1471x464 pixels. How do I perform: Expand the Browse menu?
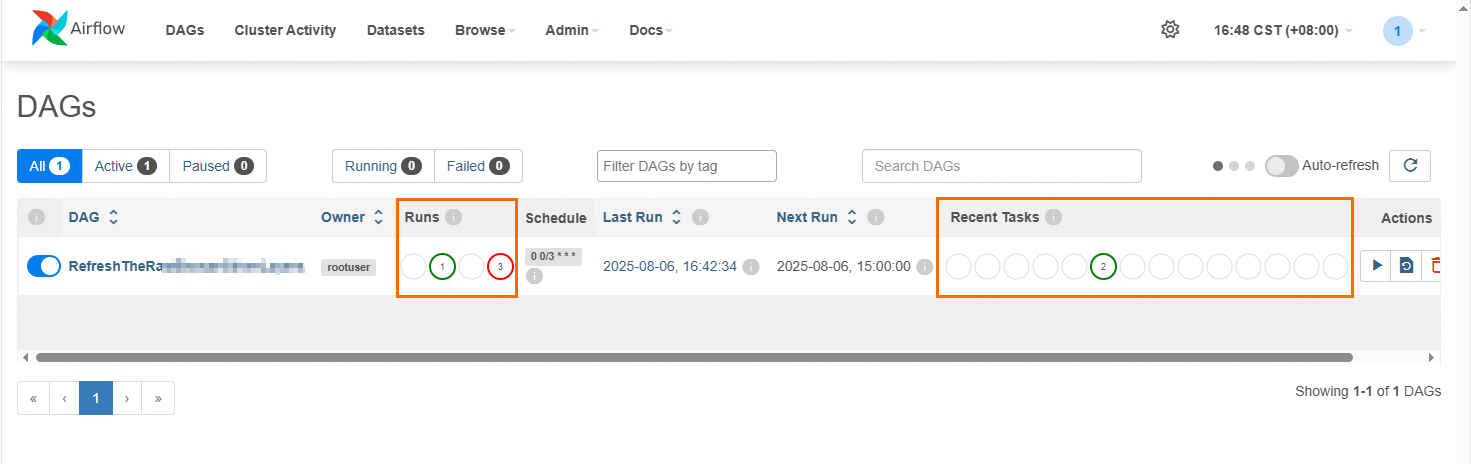pyautogui.click(x=485, y=30)
